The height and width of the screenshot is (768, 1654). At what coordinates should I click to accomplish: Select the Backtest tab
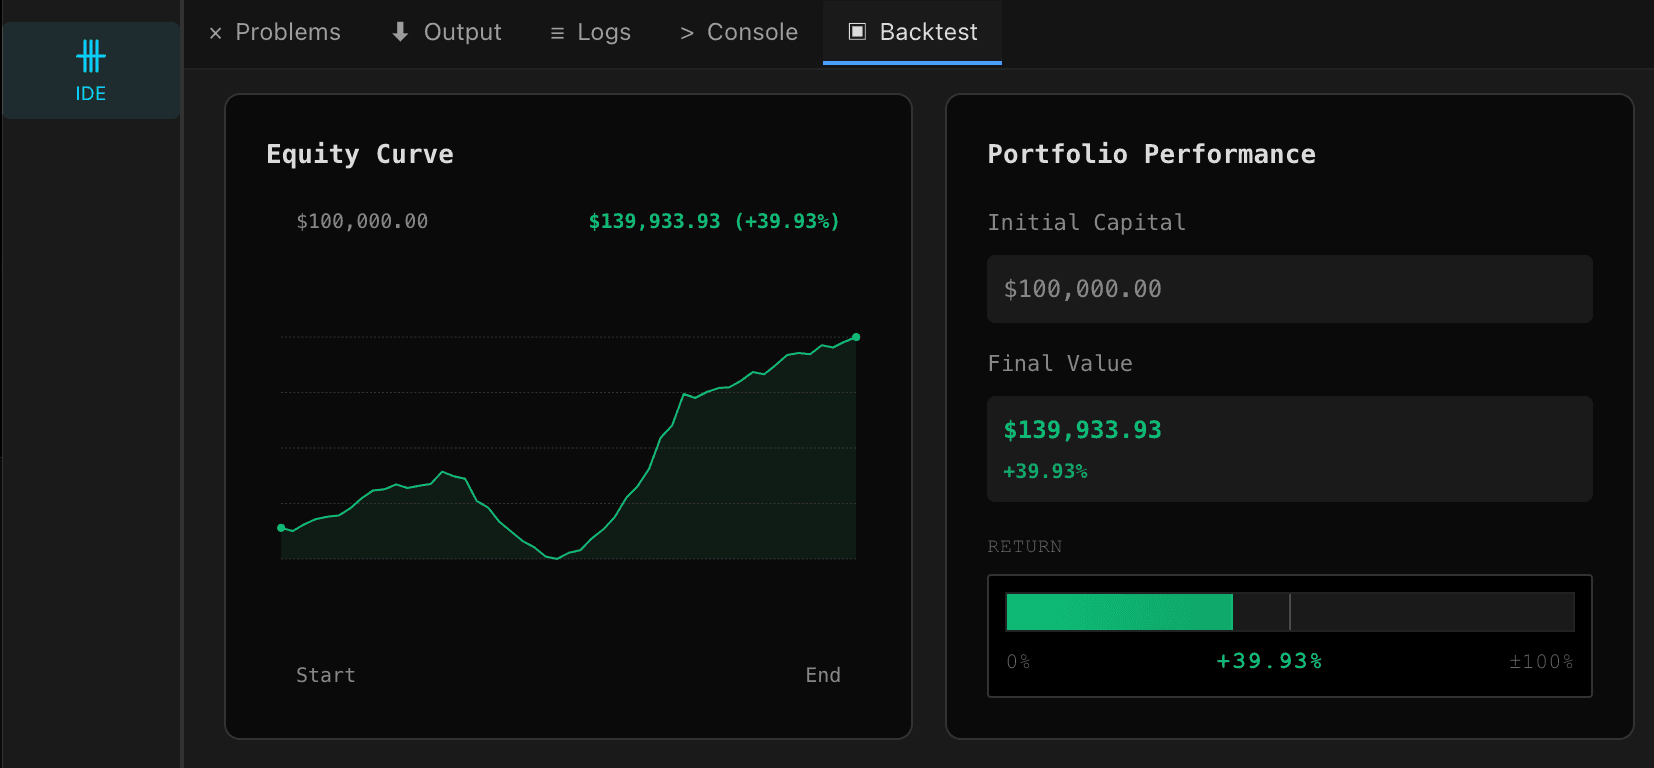click(x=912, y=32)
